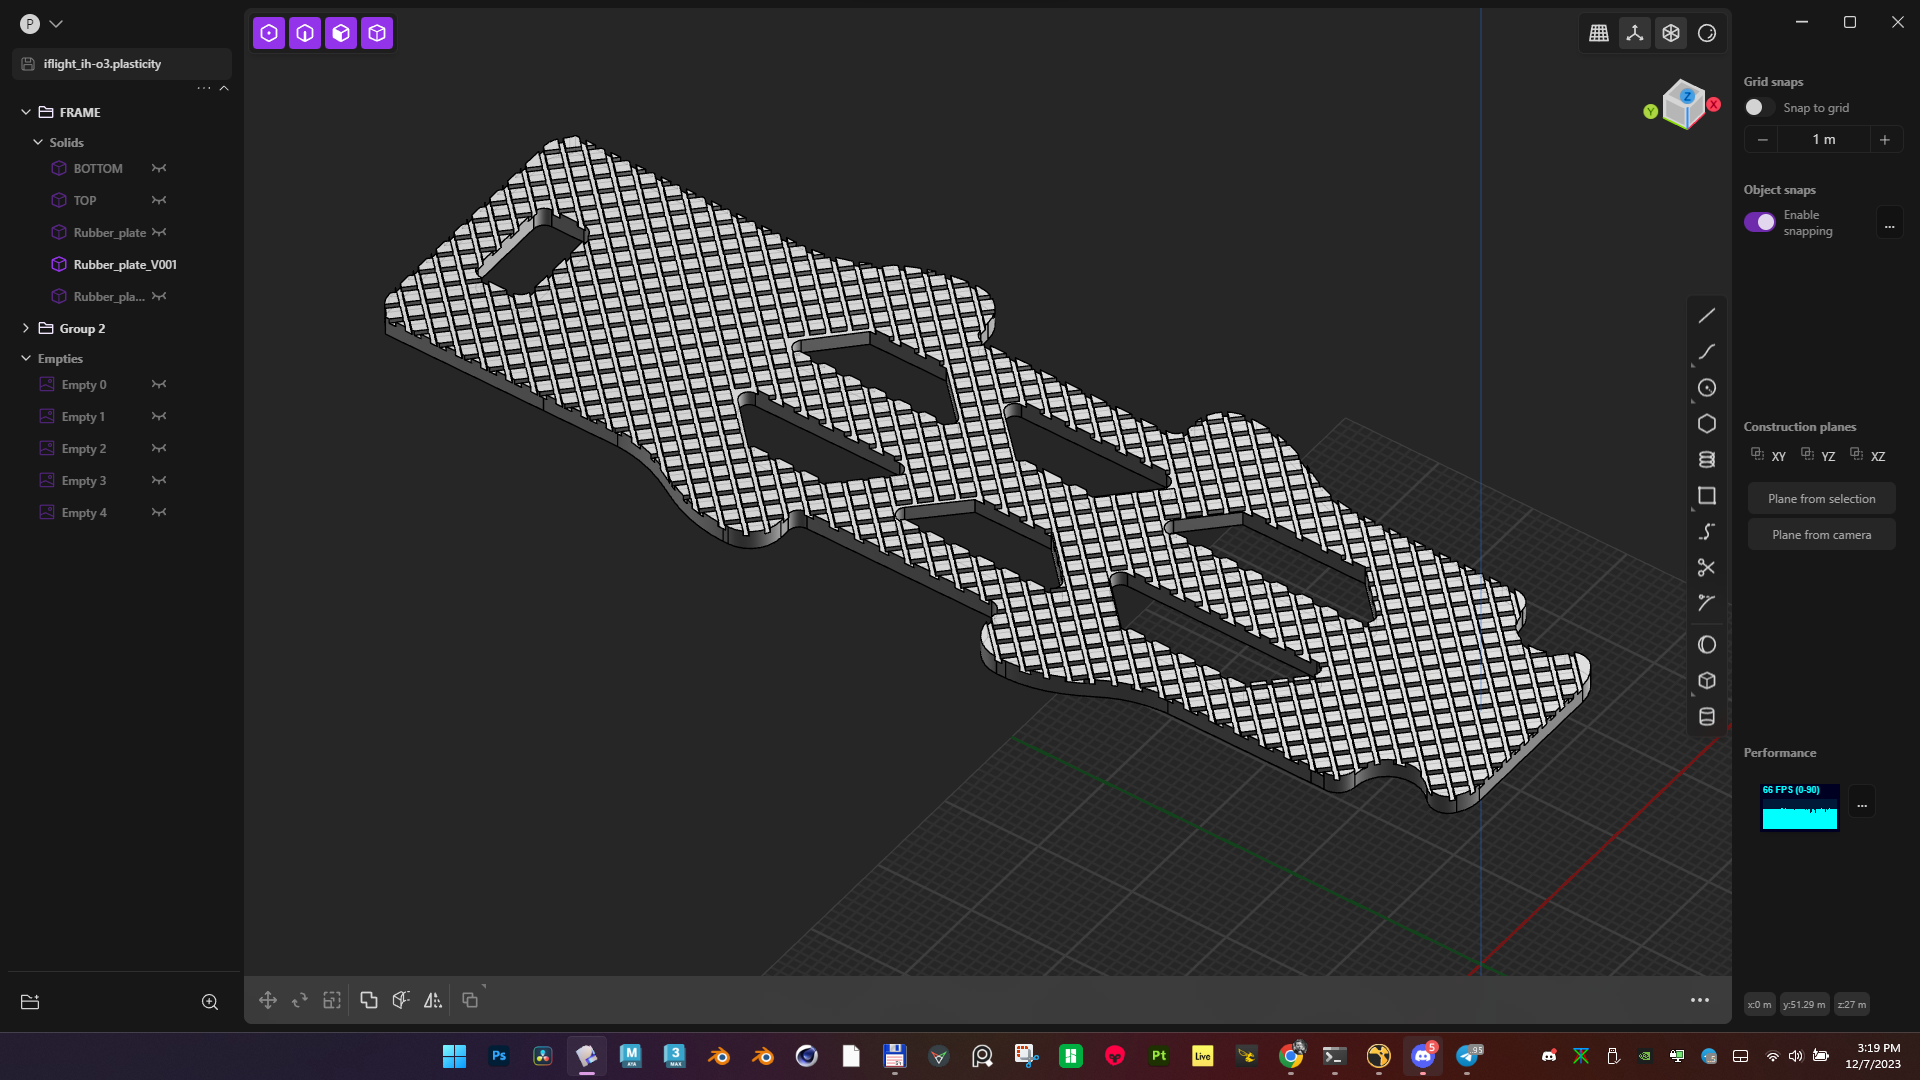Increase grid size with plus button
Viewport: 1920px width, 1080px height.
point(1884,140)
